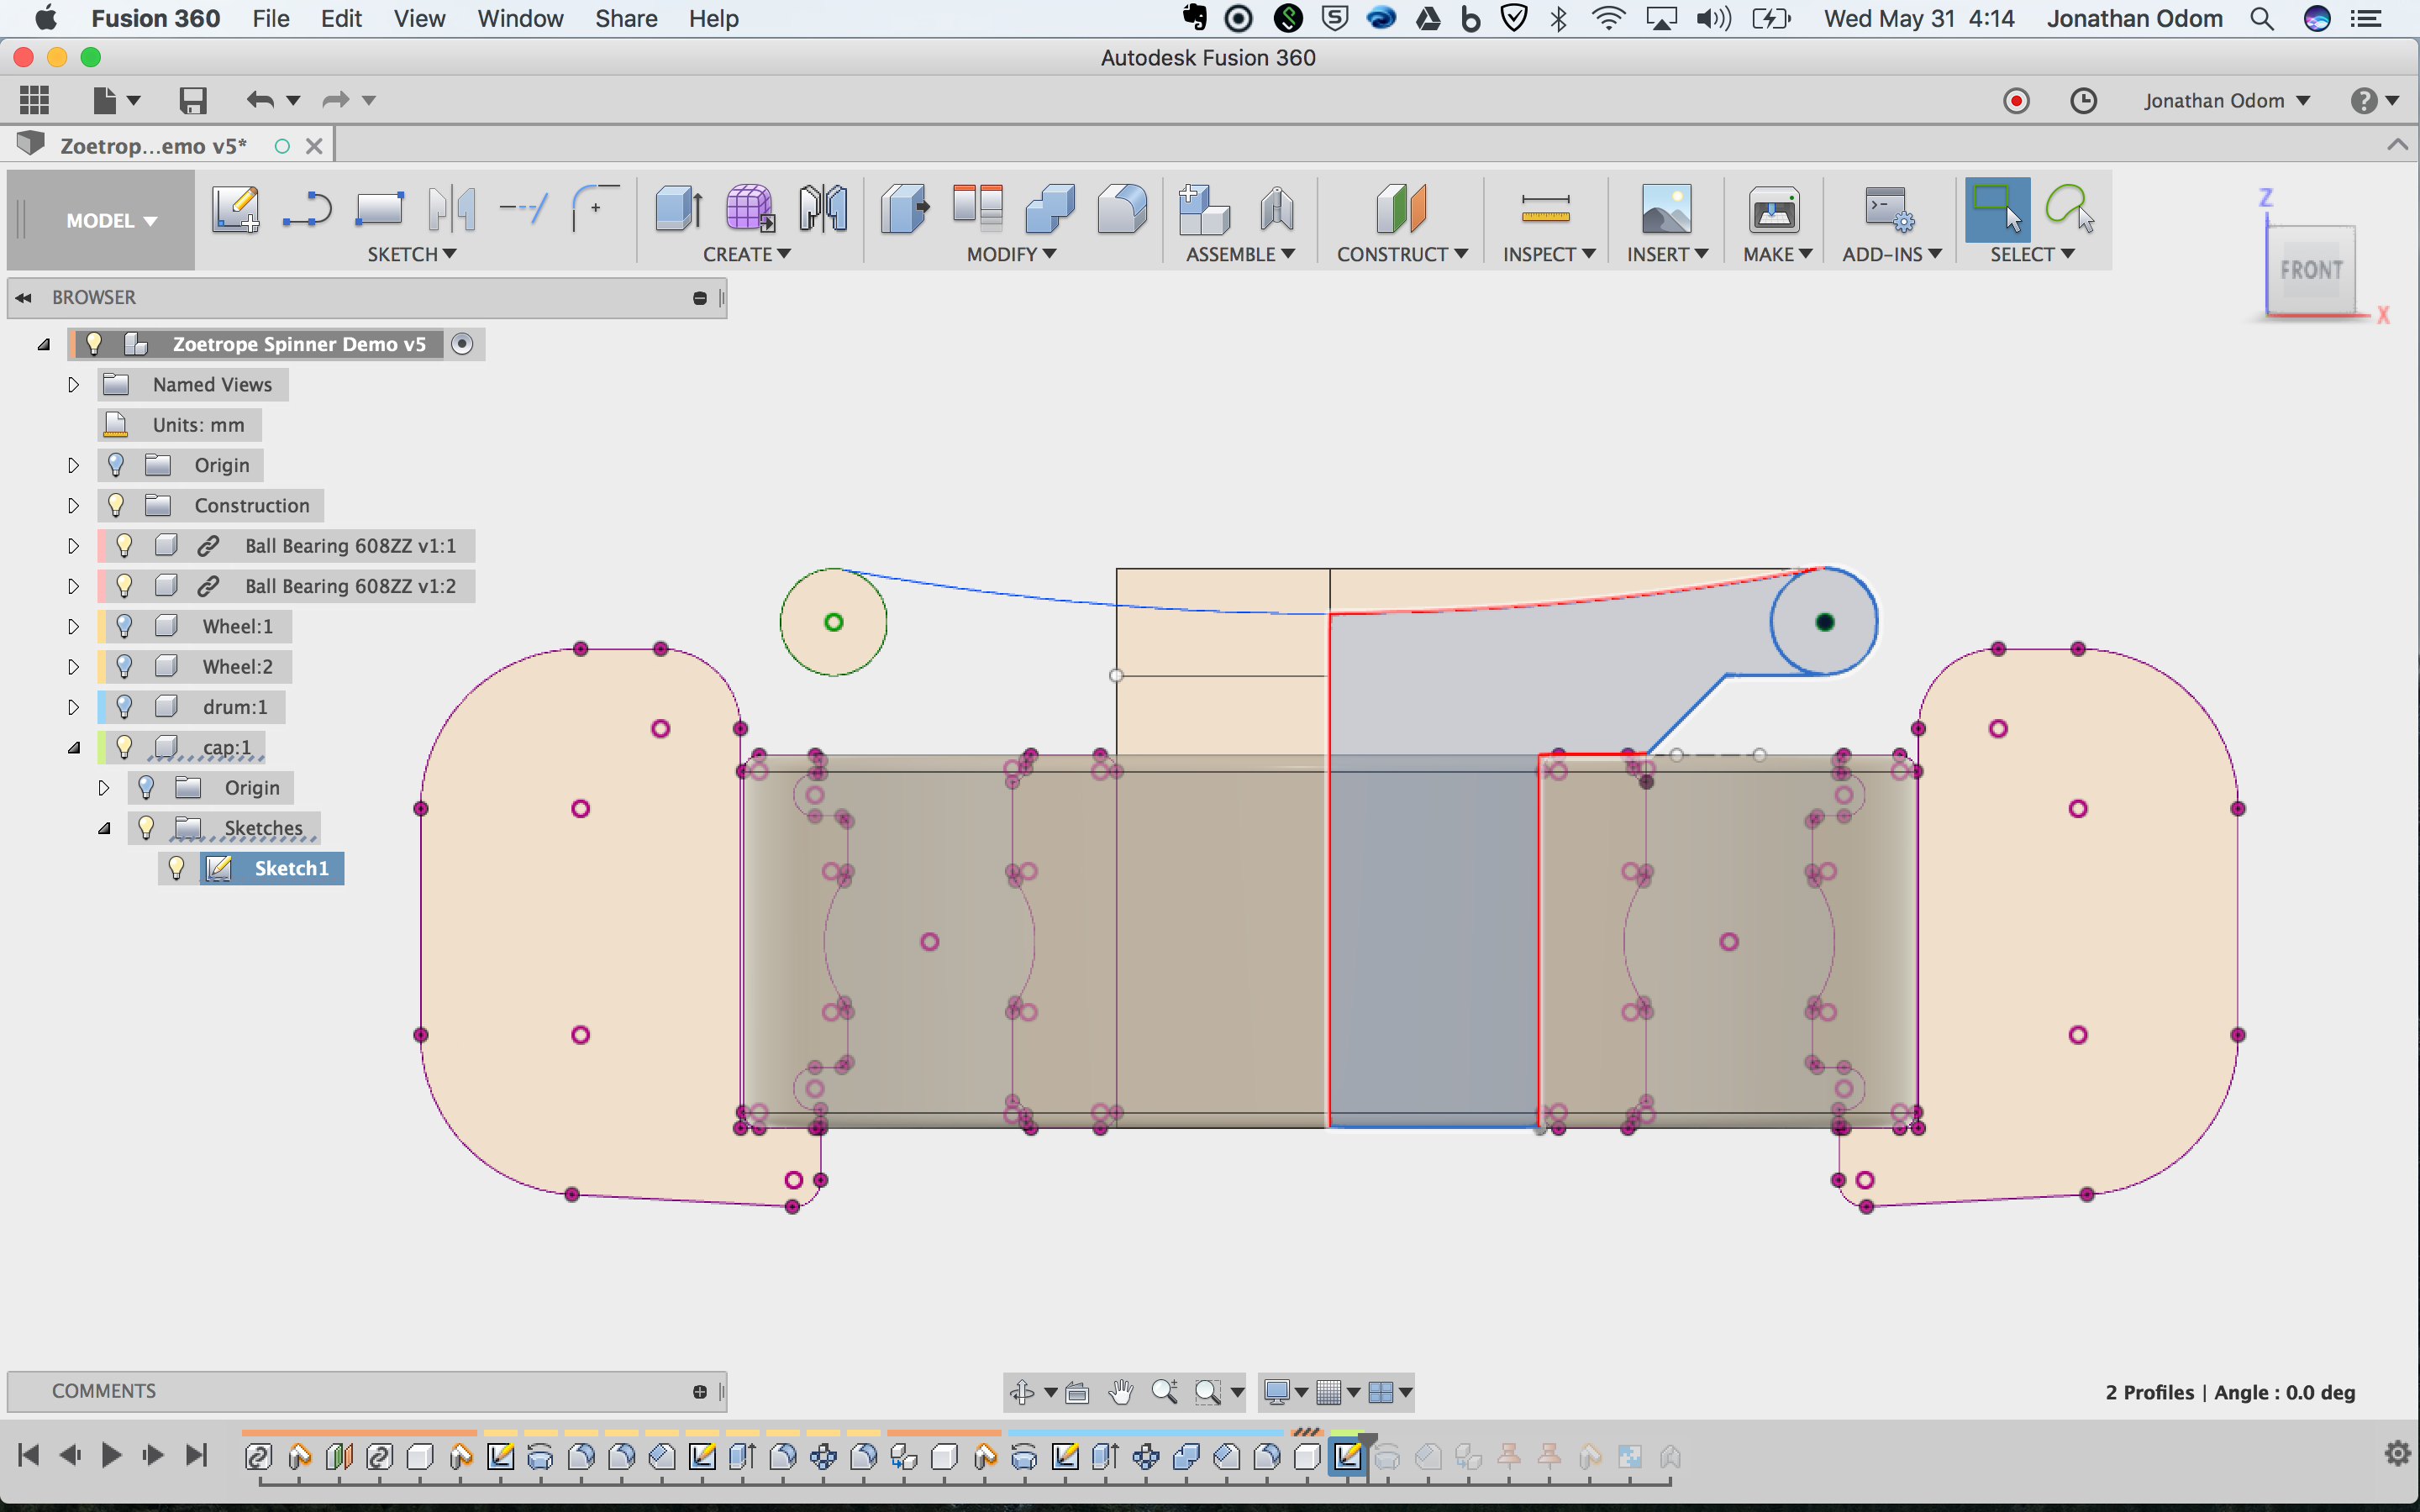Toggle Wheel:1 visibility lightbulb
2420x1512 pixels.
(124, 626)
